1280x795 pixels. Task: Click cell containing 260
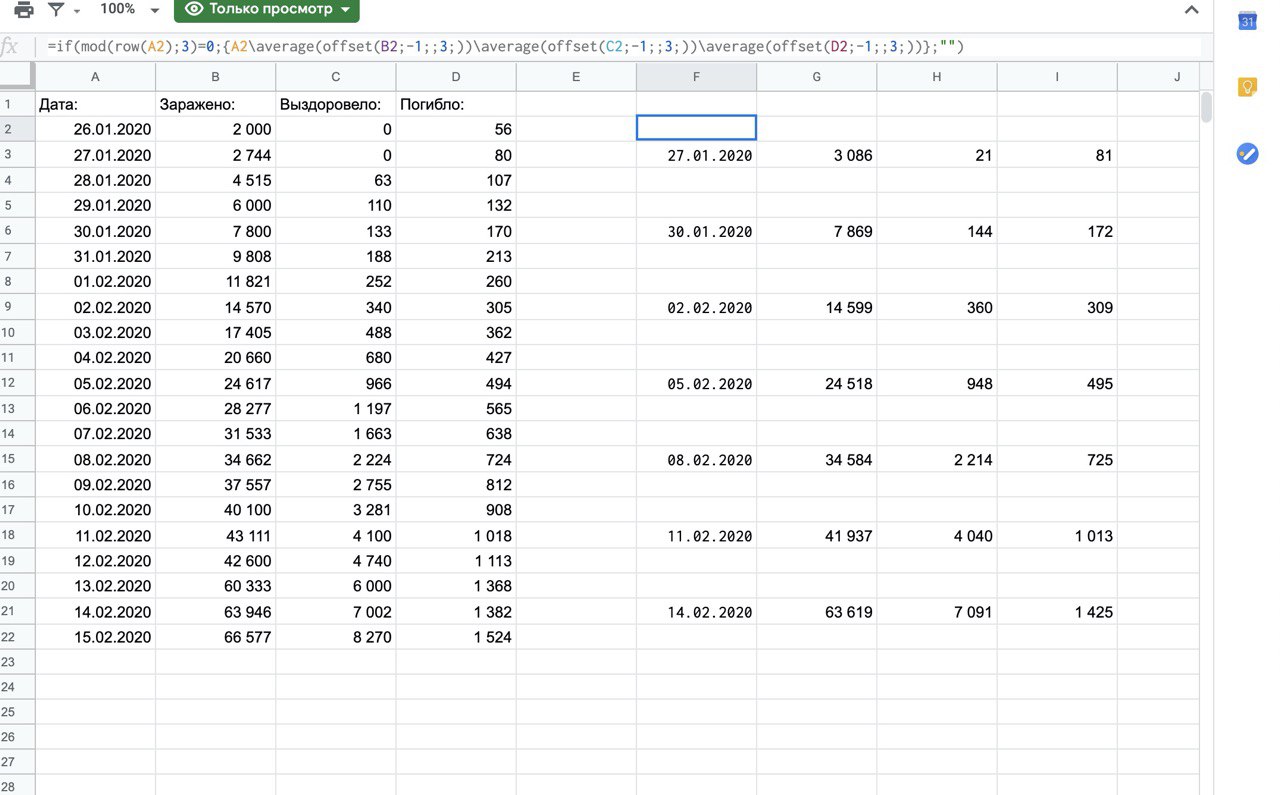(x=456, y=282)
